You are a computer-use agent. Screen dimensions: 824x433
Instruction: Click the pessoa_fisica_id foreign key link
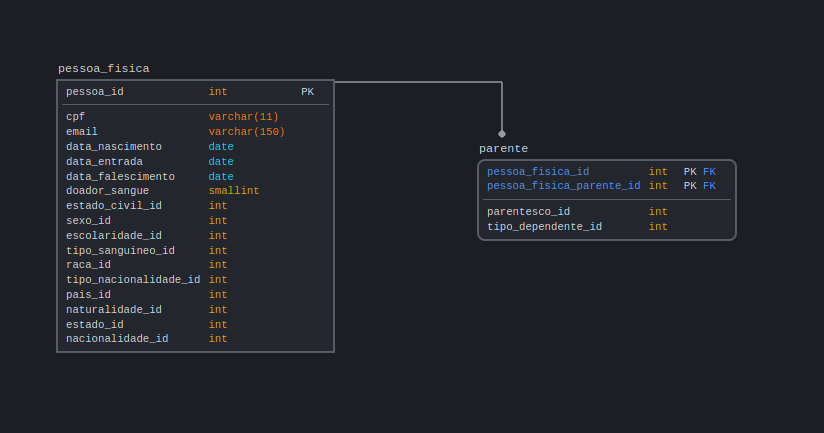(538, 172)
